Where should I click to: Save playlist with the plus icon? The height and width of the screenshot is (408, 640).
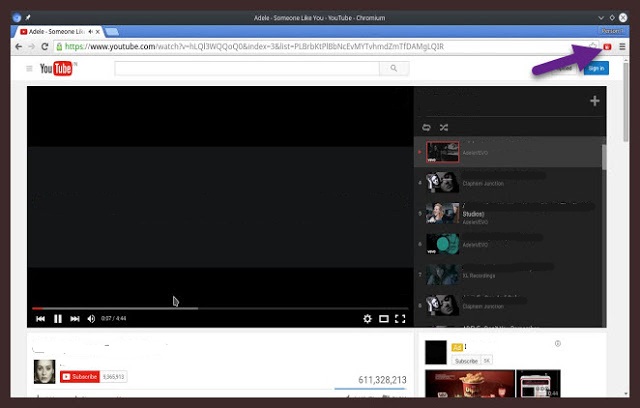[595, 101]
